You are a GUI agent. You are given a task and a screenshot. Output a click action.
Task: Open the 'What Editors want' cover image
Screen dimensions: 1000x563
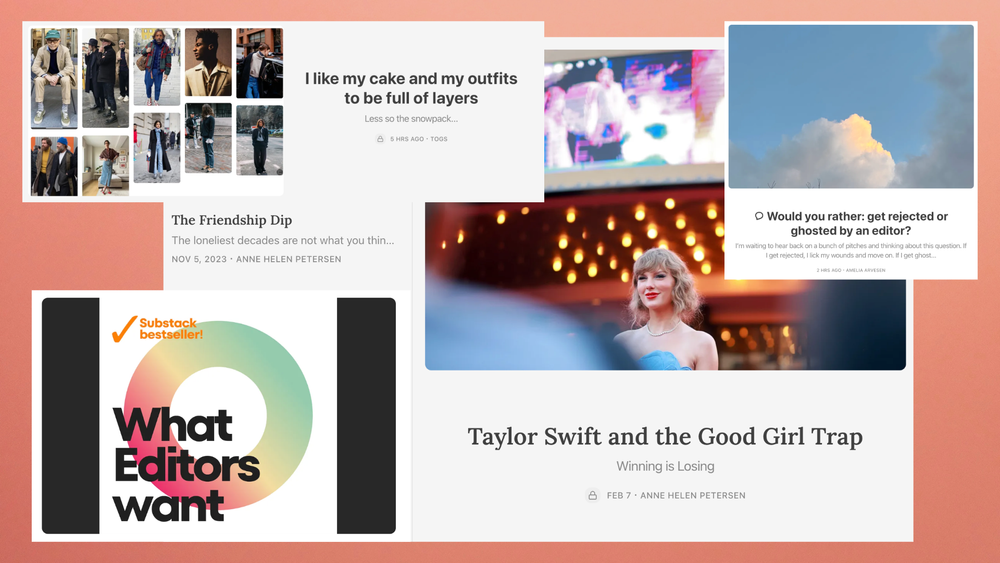(219, 416)
